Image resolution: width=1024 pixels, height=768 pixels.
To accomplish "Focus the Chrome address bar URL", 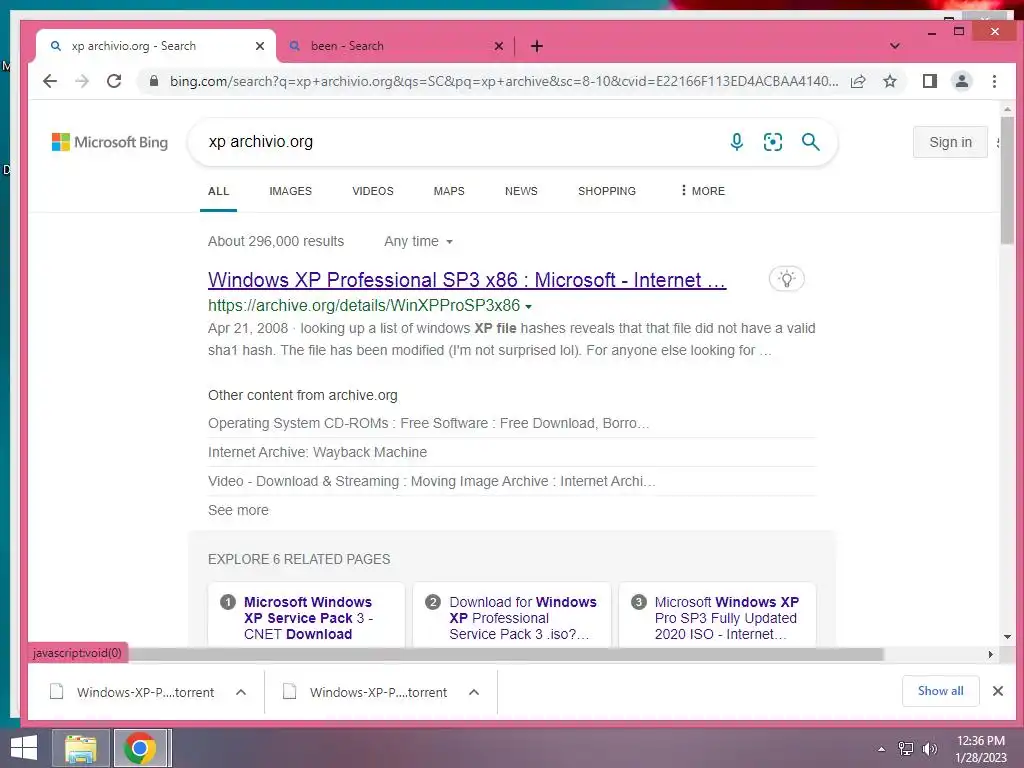I will (x=504, y=81).
